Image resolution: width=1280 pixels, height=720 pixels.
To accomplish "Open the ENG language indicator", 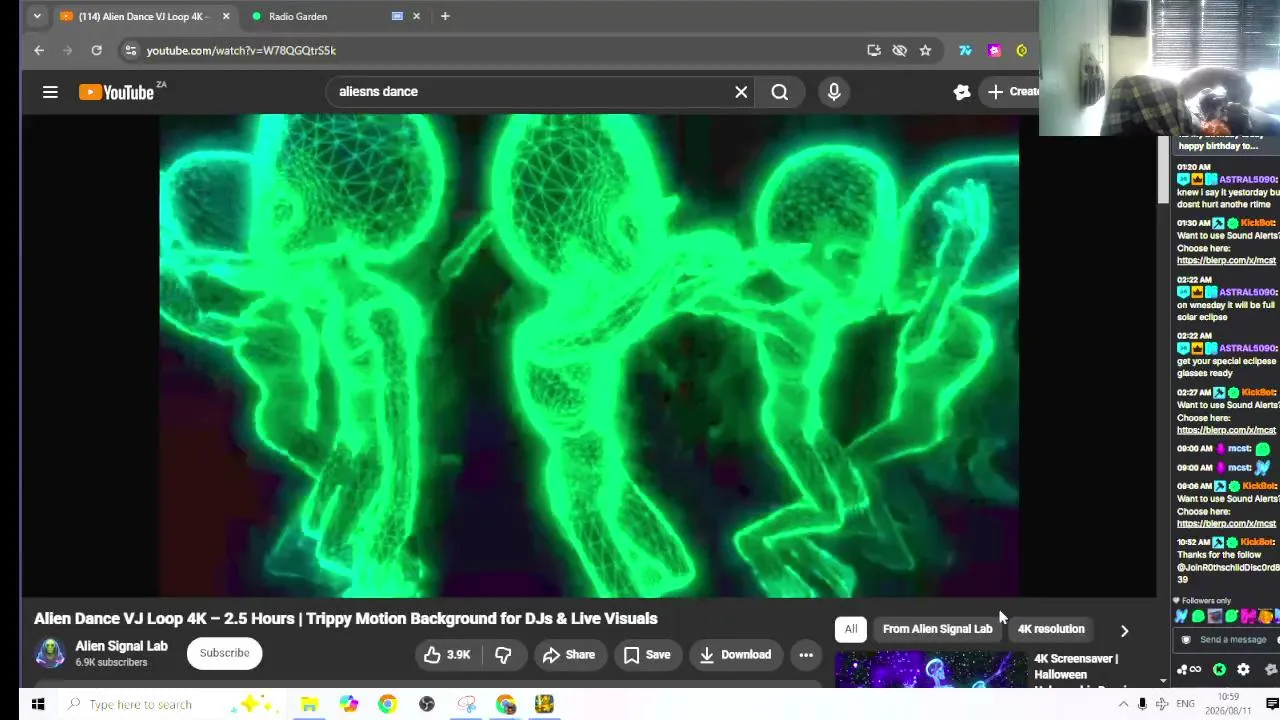I will click(1183, 704).
